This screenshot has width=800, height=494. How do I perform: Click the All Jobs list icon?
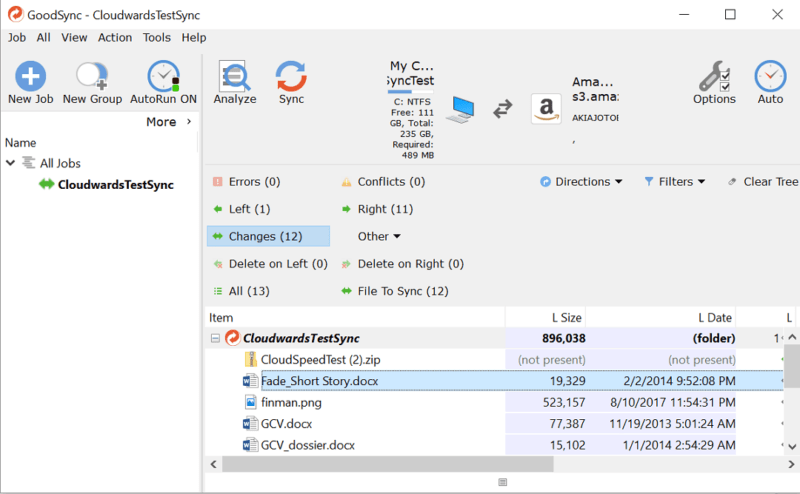click(29, 163)
